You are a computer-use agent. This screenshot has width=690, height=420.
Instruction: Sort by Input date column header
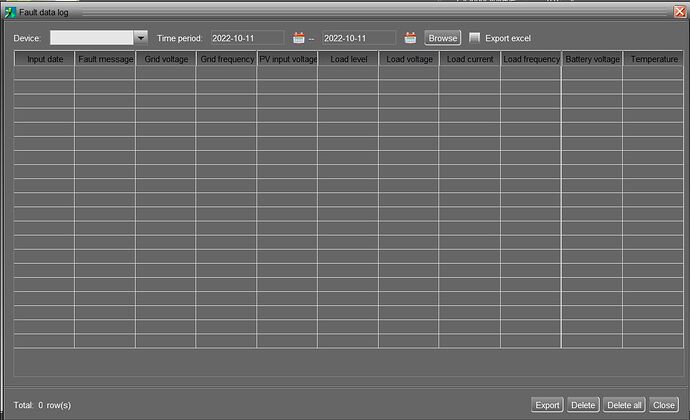pos(44,59)
